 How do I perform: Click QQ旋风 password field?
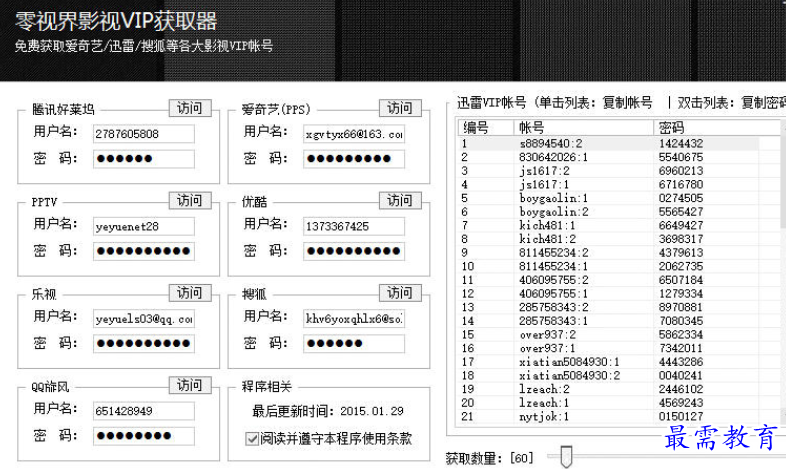tap(144, 436)
